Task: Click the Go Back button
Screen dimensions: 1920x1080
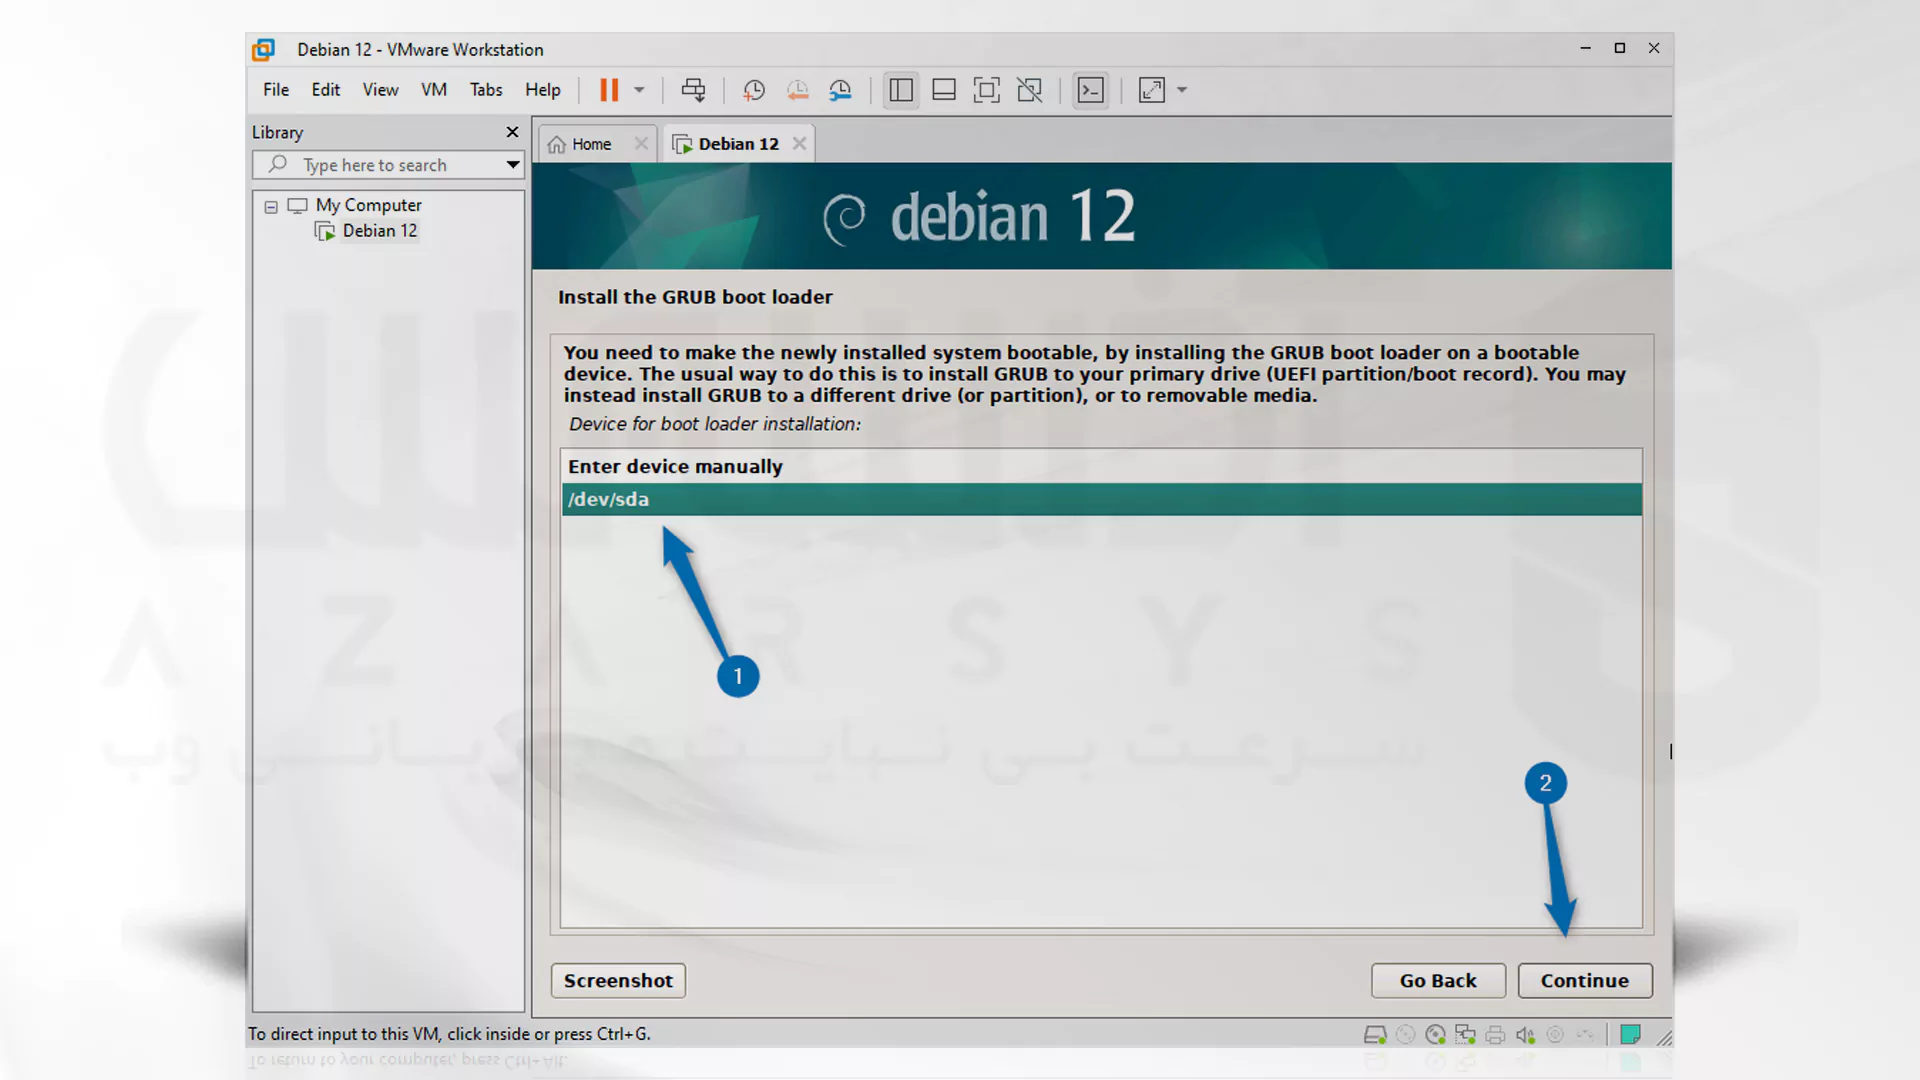Action: (1438, 981)
